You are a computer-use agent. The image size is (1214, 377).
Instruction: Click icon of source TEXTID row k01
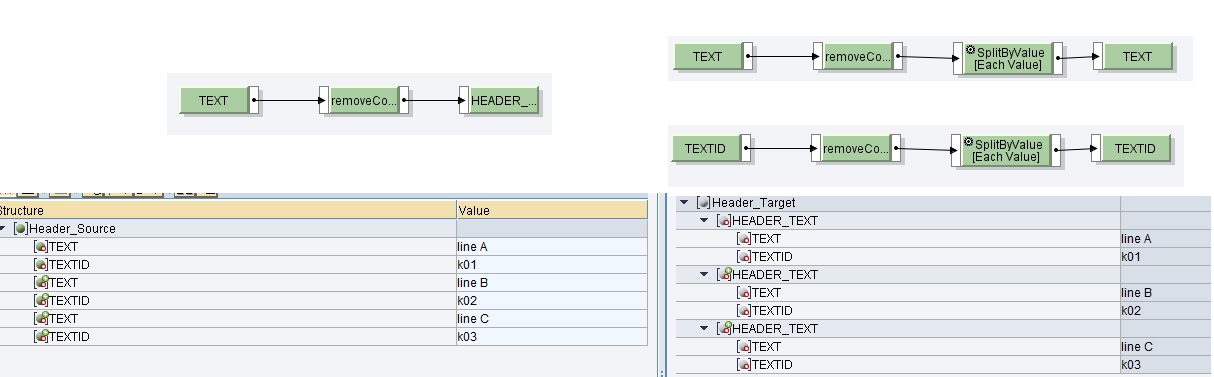pos(41,265)
